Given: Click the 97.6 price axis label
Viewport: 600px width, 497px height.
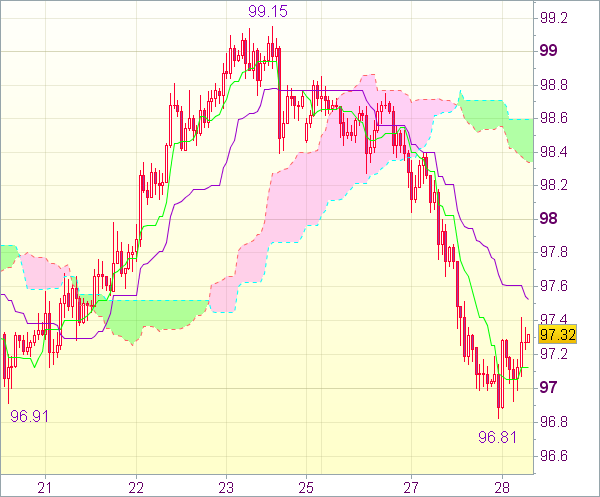Looking at the screenshot, I should (553, 286).
